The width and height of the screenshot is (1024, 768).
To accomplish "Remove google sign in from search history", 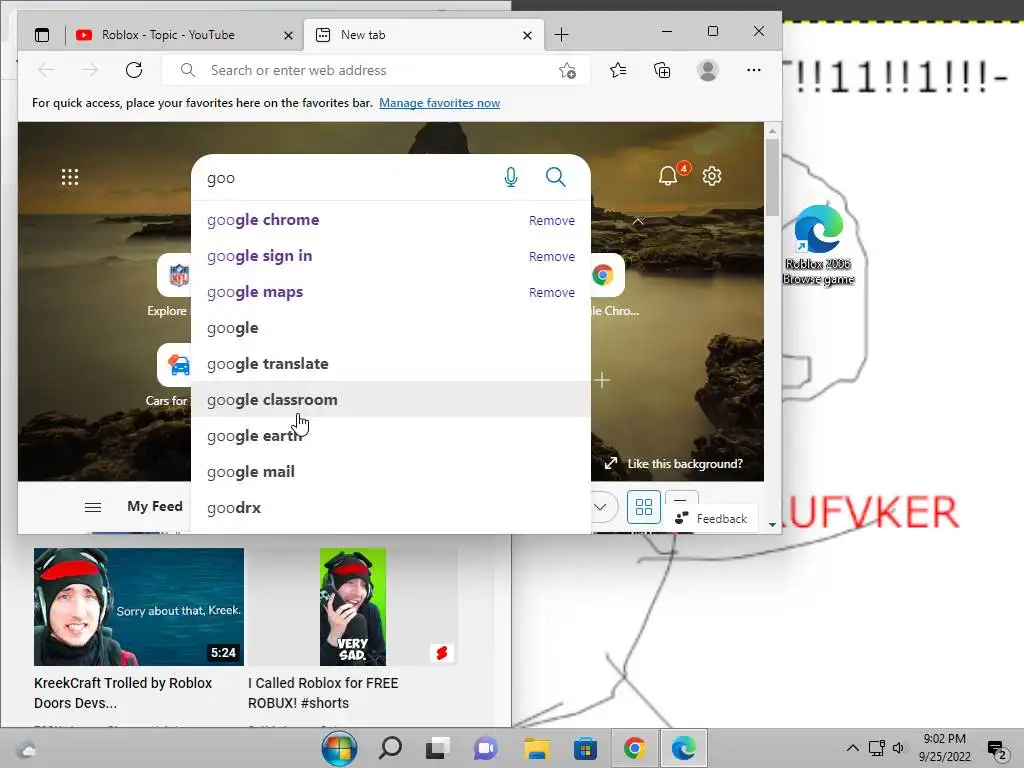I will tap(552, 257).
